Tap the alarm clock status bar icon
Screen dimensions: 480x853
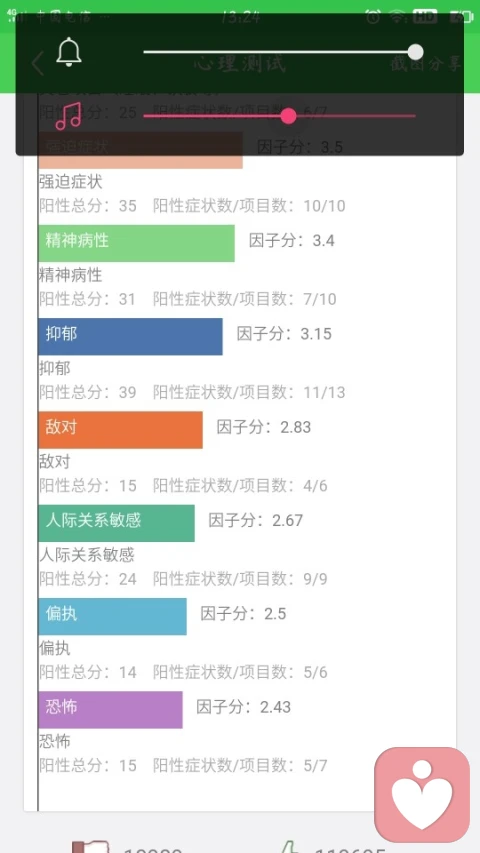coord(373,17)
